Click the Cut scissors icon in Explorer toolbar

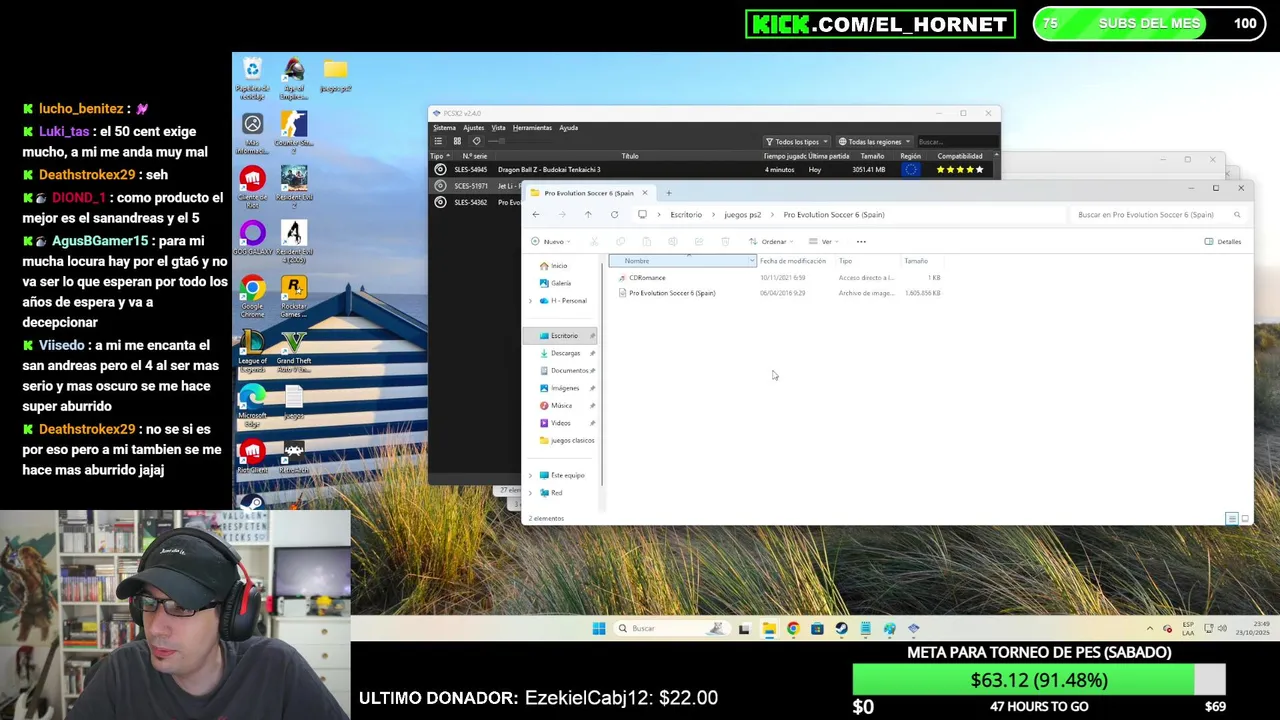(x=594, y=241)
